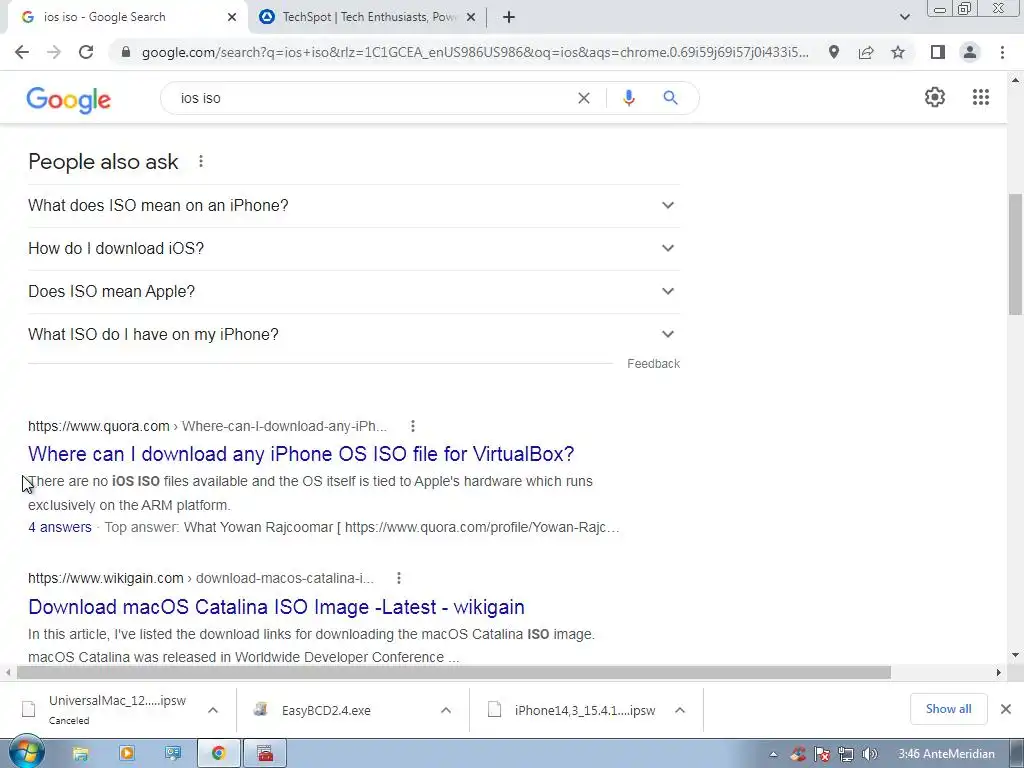Open EasyBCD2.4.exe download options arrow
Image resolution: width=1024 pixels, height=768 pixels.
pyautogui.click(x=446, y=710)
